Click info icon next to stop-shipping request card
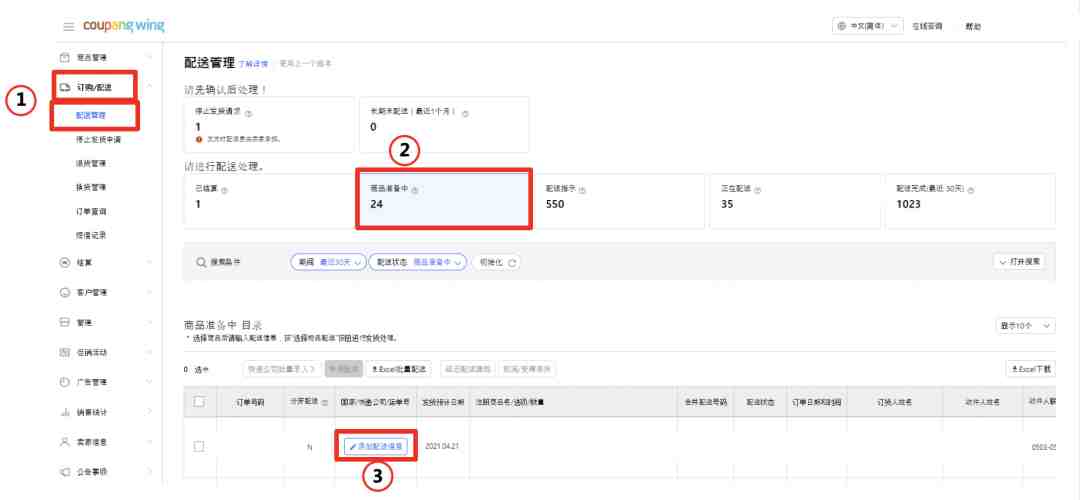 248,113
